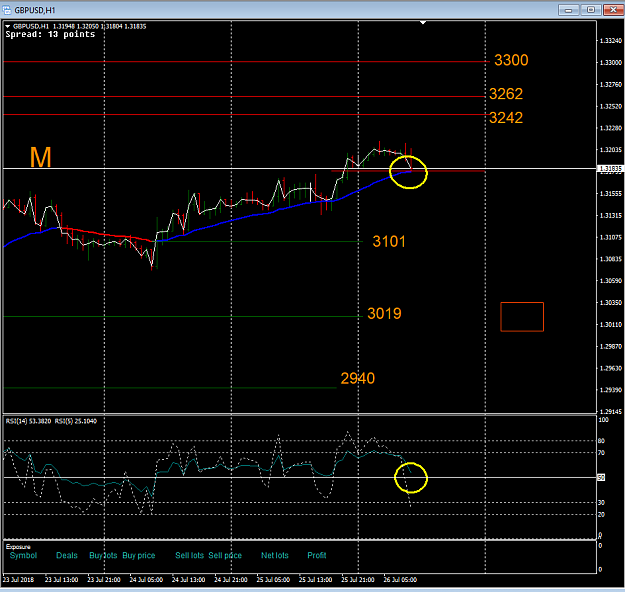Click the Spread: 13 points text

point(50,34)
